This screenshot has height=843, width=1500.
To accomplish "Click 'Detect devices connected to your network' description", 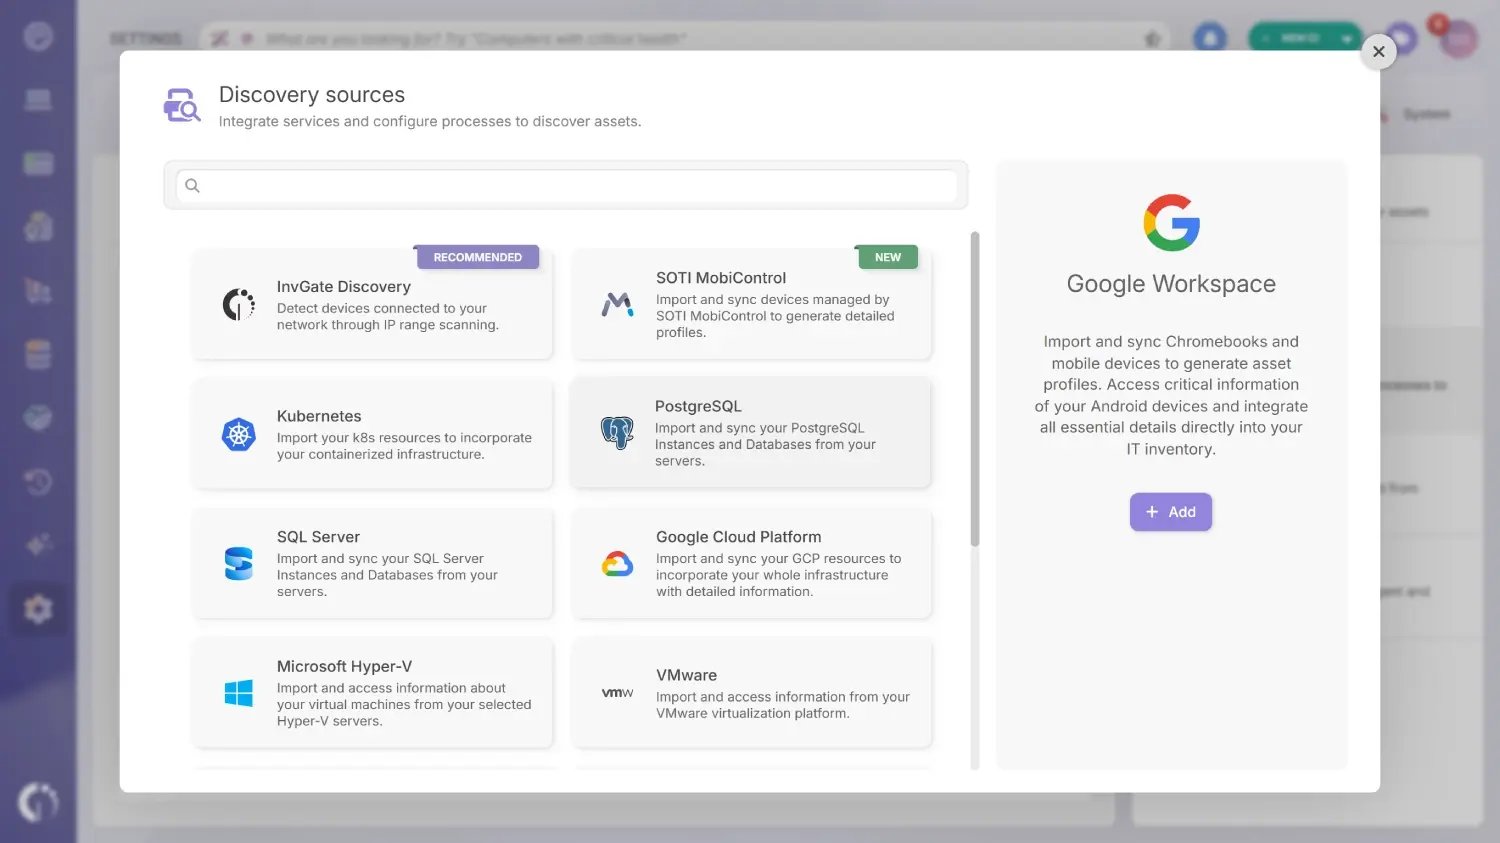I will tap(388, 317).
